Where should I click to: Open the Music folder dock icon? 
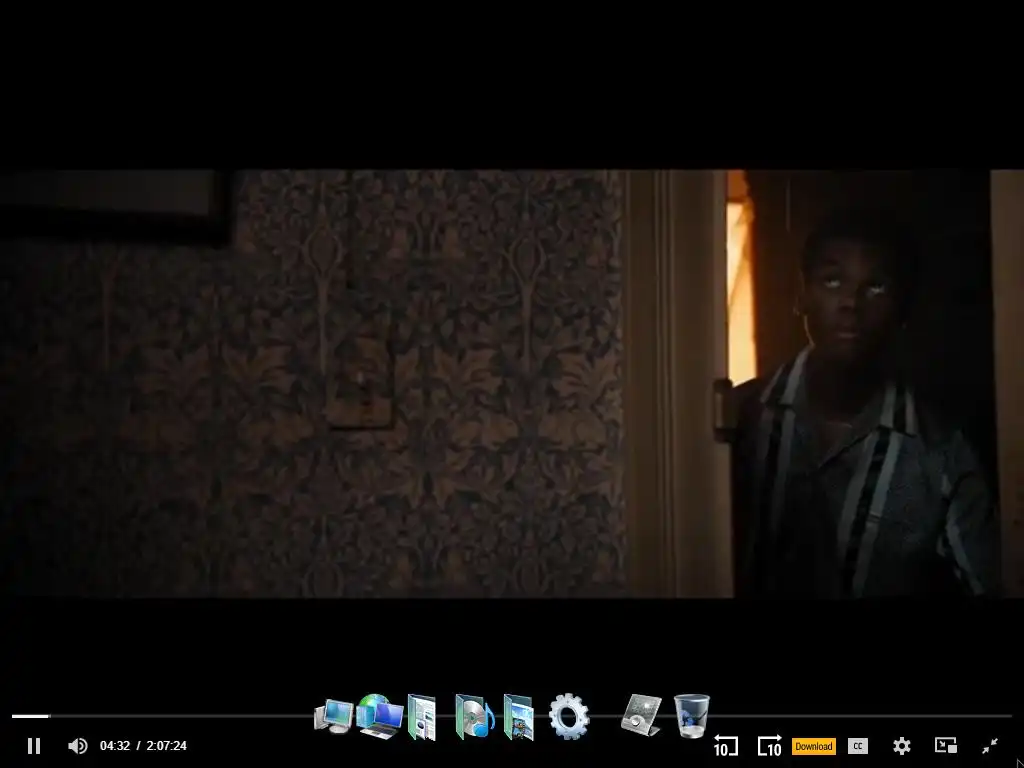point(475,716)
